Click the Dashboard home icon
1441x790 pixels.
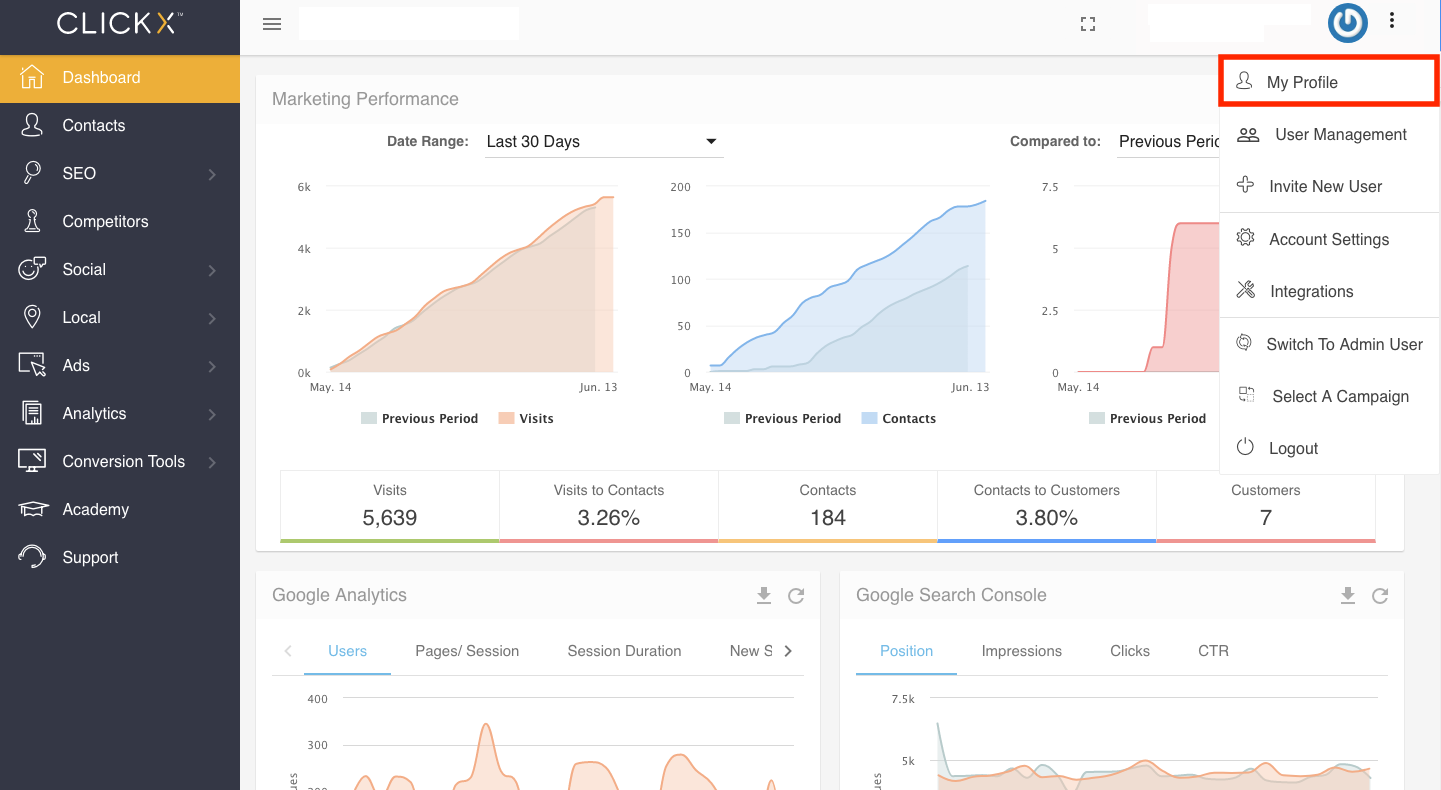[x=32, y=77]
